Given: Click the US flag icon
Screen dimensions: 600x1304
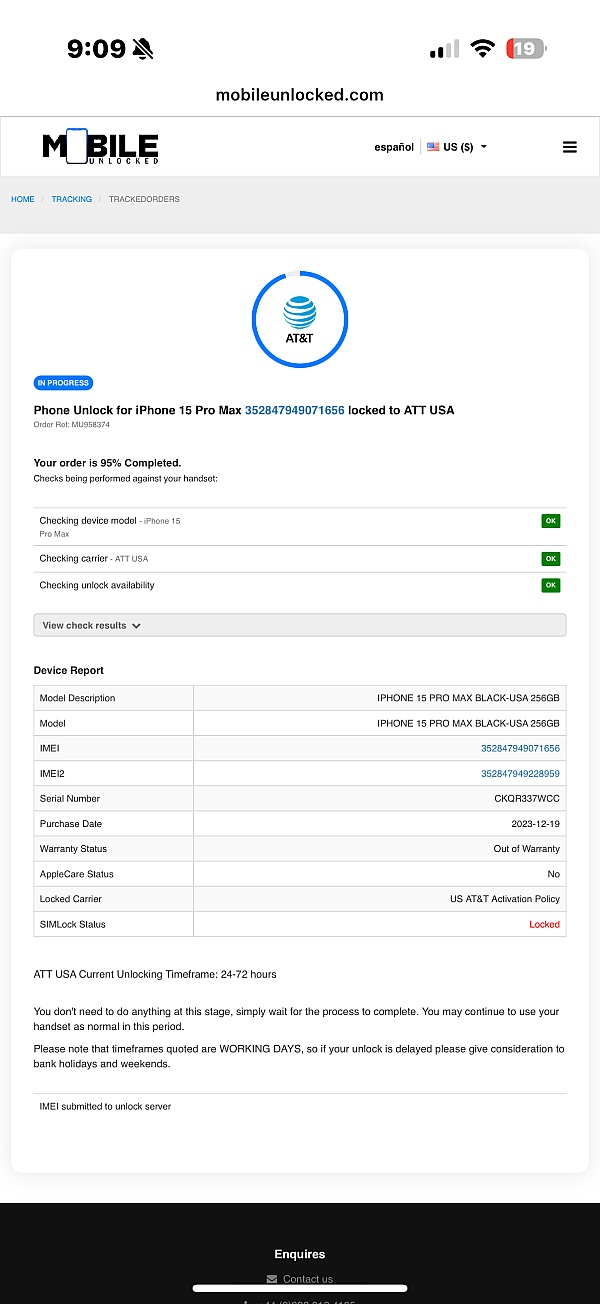Looking at the screenshot, I should [x=433, y=147].
